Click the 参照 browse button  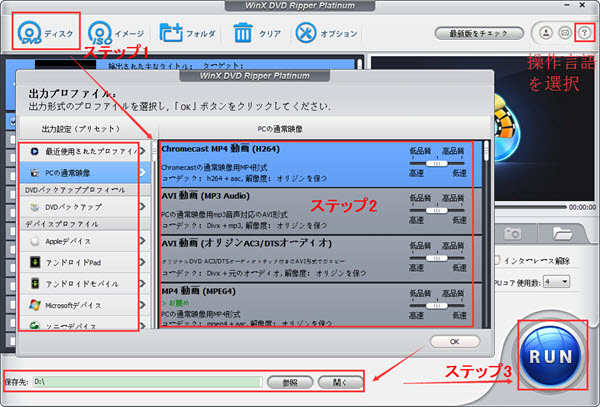(289, 382)
